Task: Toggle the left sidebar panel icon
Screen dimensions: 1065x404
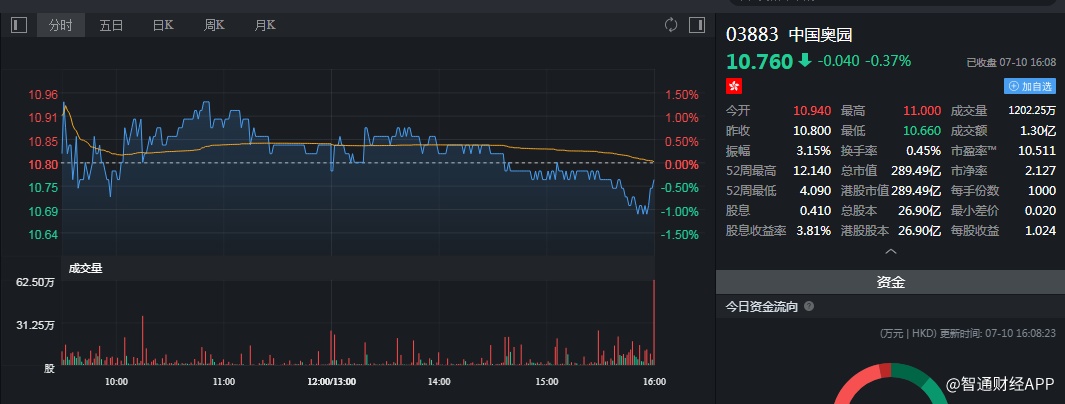Action: [x=18, y=25]
